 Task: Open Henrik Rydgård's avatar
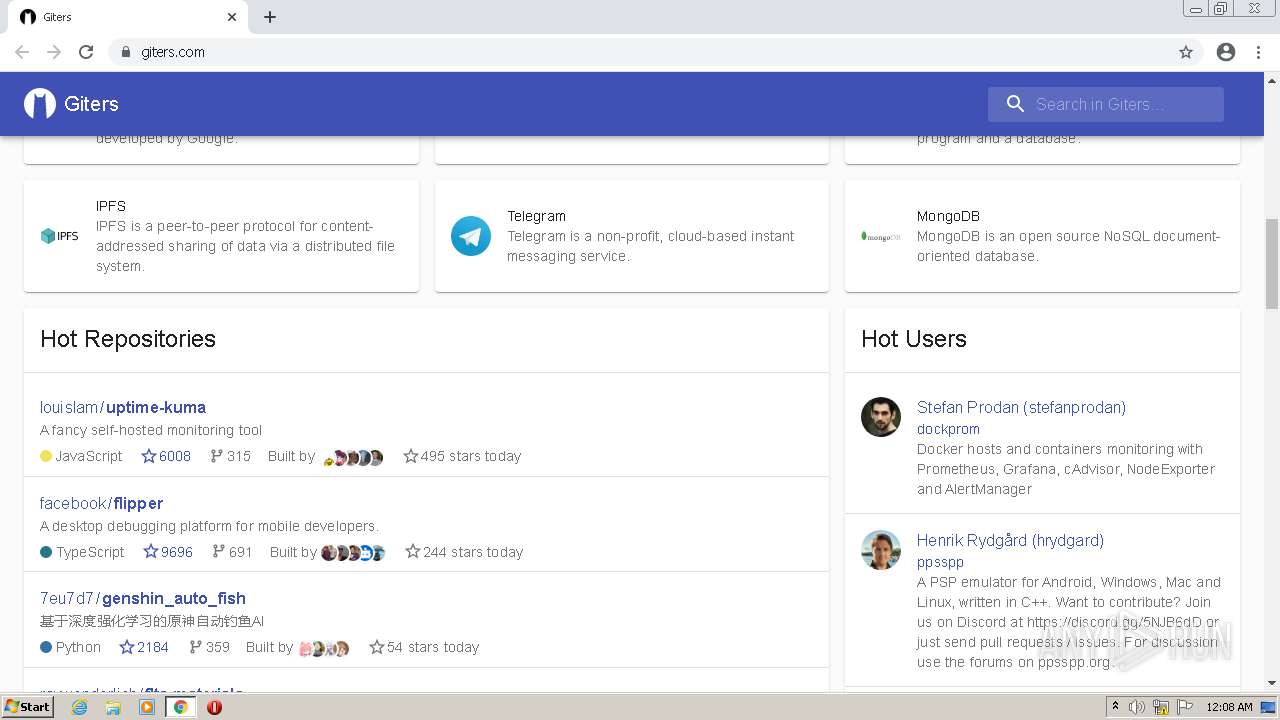coord(881,550)
